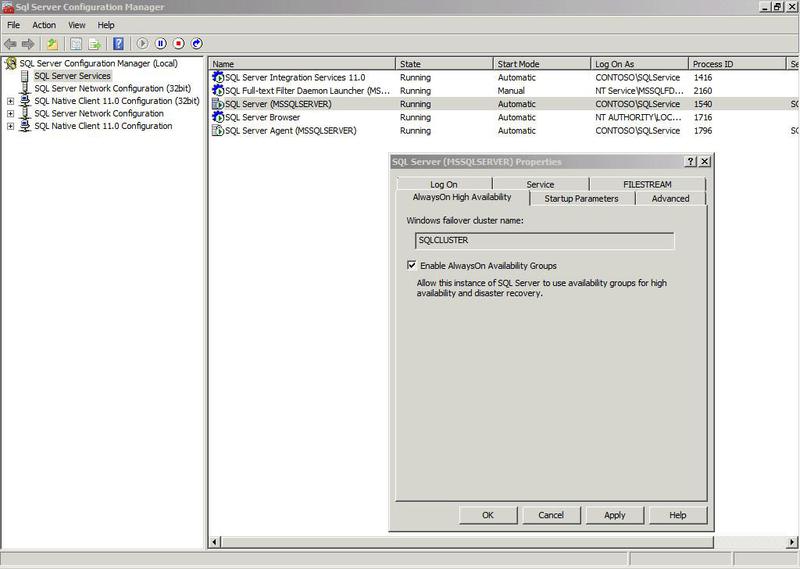Open the Help menu
Screen dimensions: 800x569
coord(106,25)
